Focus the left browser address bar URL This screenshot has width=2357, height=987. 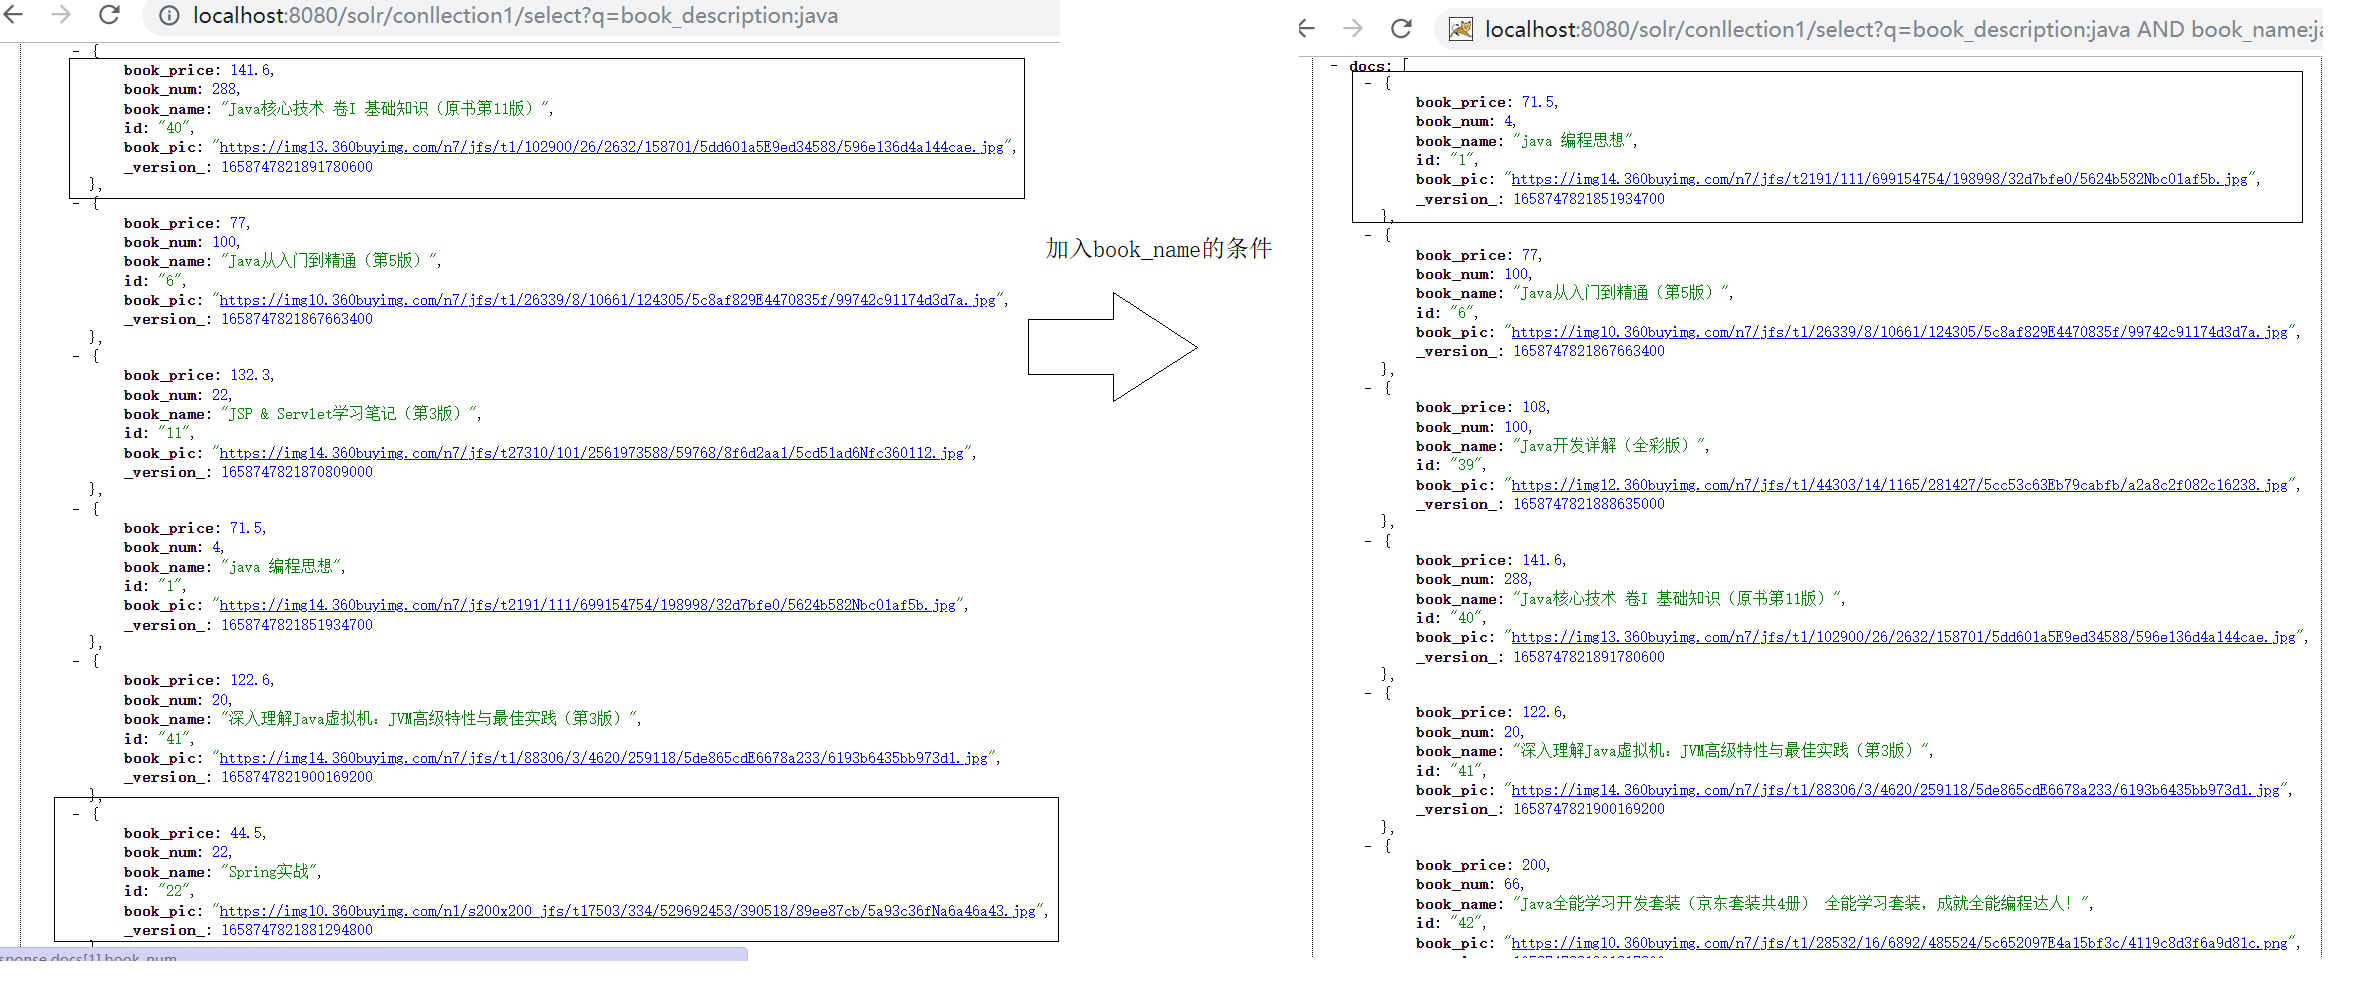pos(515,16)
